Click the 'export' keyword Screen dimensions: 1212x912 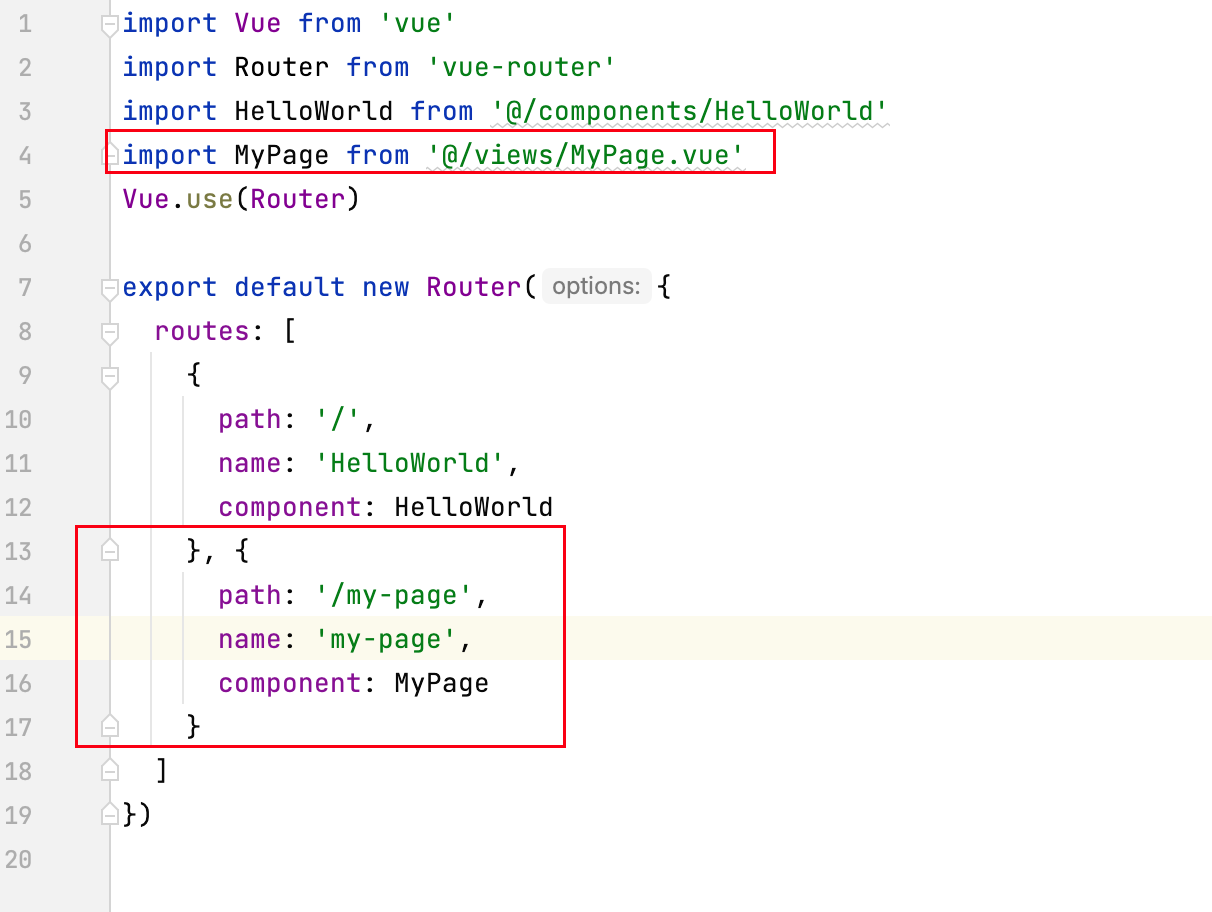(170, 287)
